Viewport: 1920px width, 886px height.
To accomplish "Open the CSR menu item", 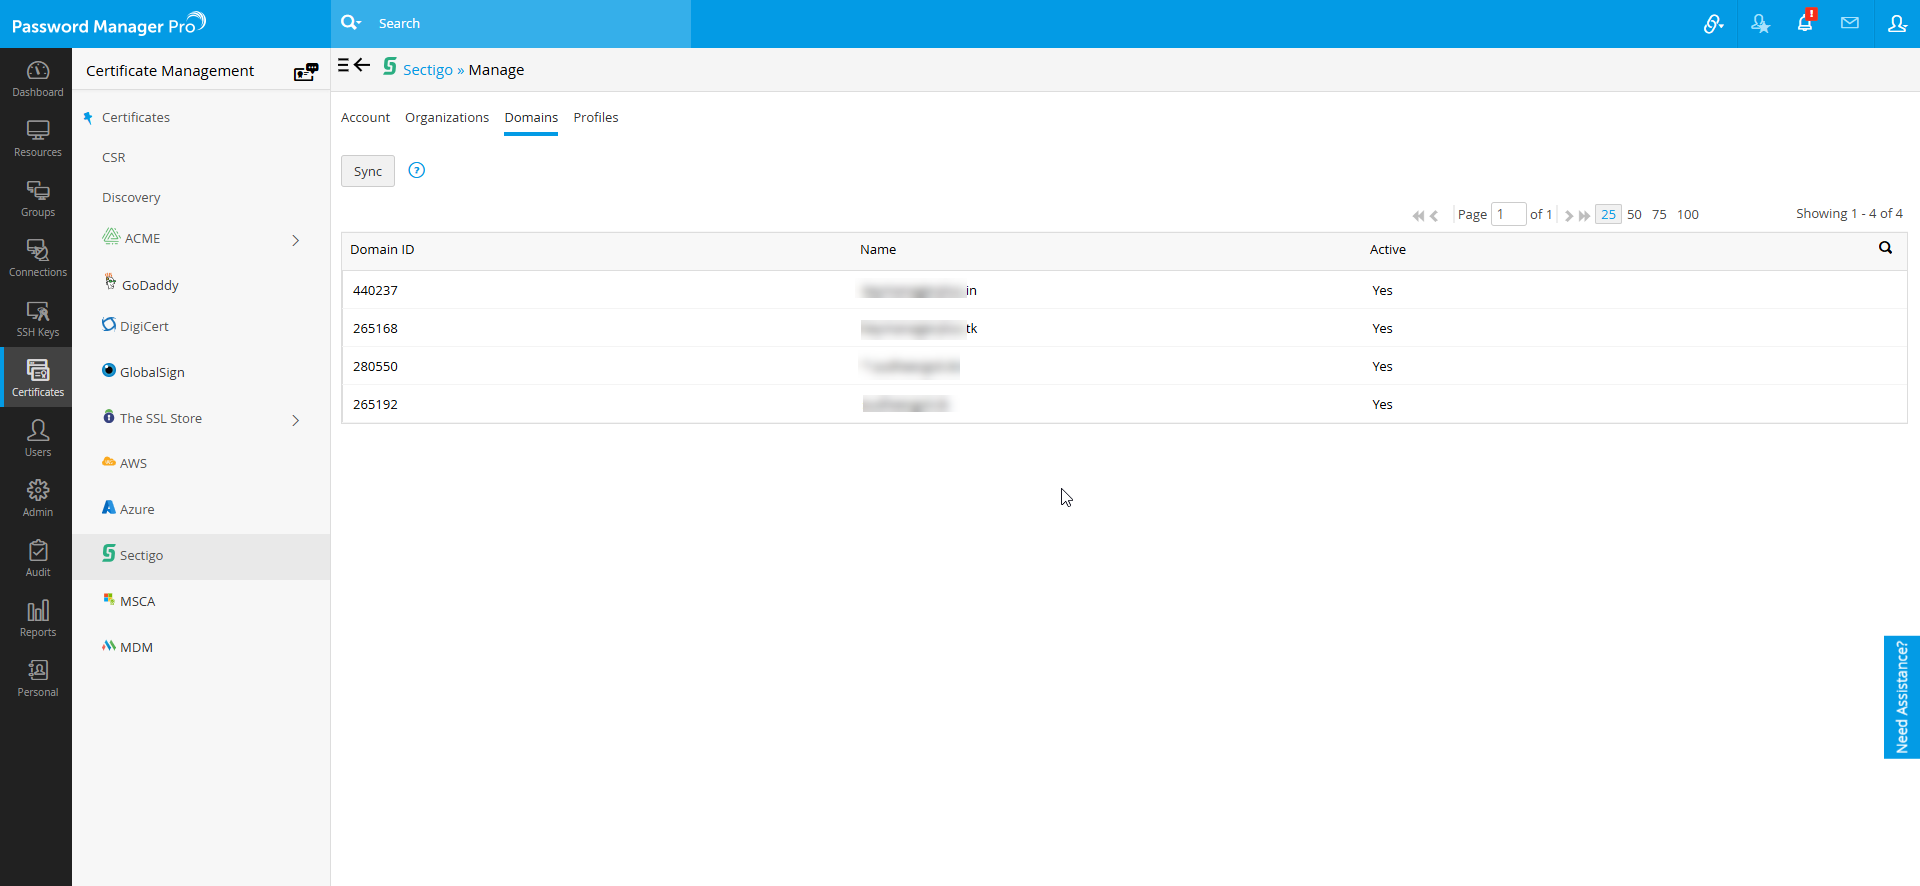I will [114, 158].
